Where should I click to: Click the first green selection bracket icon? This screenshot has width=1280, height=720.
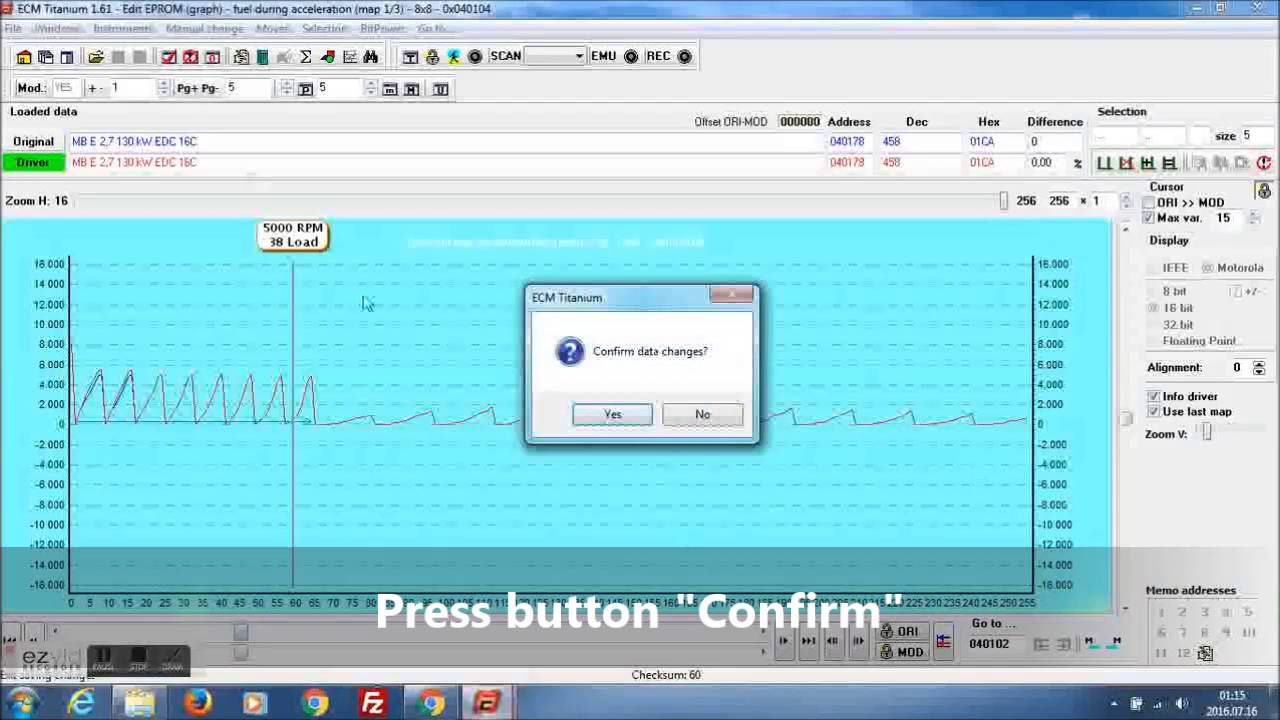(1104, 163)
